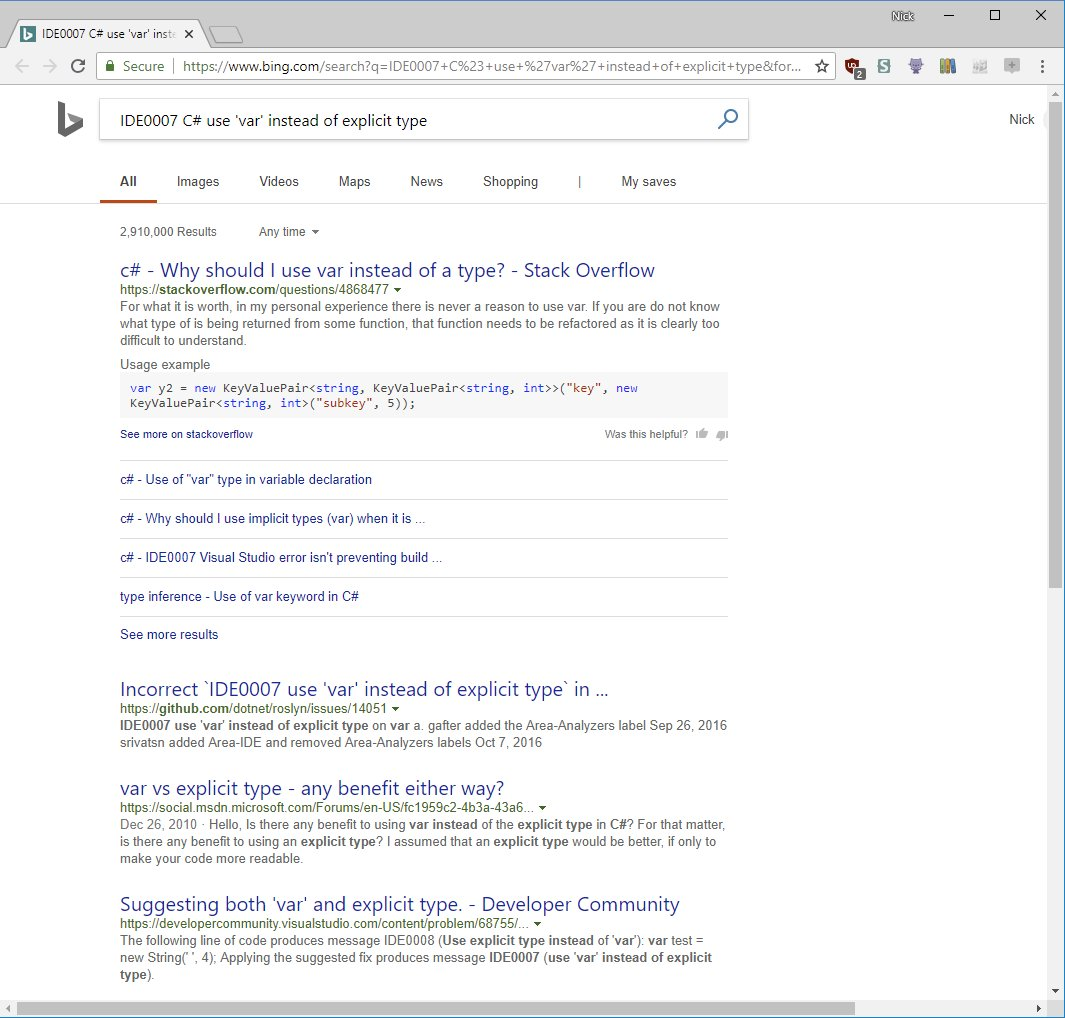The image size is (1065, 1018).
Task: Open the colorful books extension icon
Action: [x=947, y=66]
